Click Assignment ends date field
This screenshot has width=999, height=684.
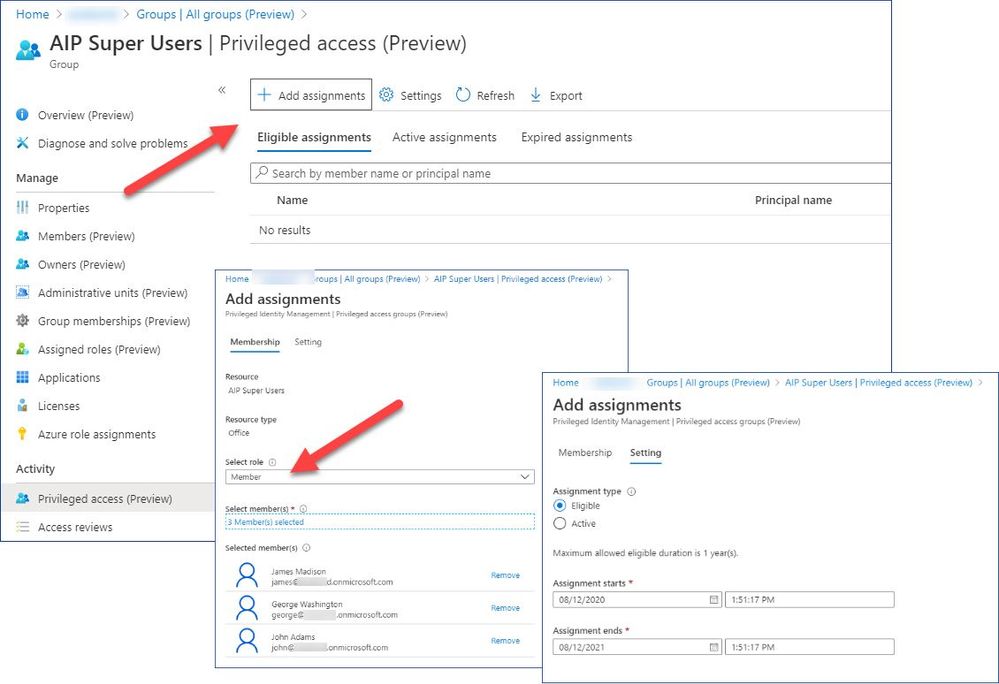(637, 647)
